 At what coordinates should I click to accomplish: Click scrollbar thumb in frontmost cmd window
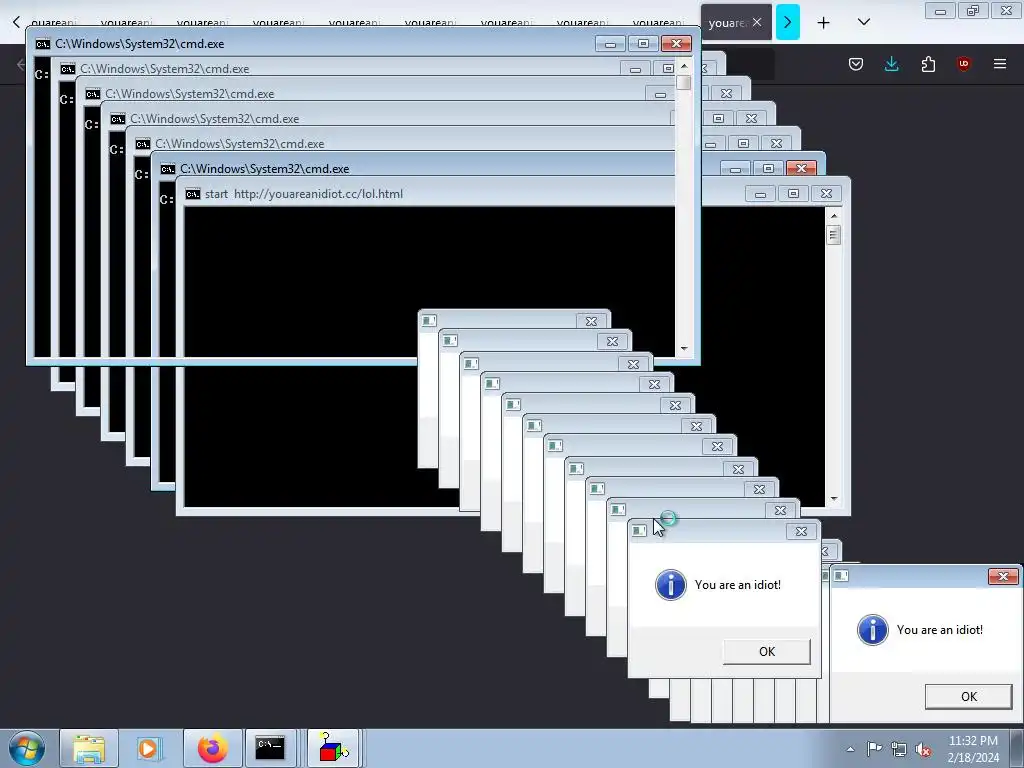[x=684, y=82]
